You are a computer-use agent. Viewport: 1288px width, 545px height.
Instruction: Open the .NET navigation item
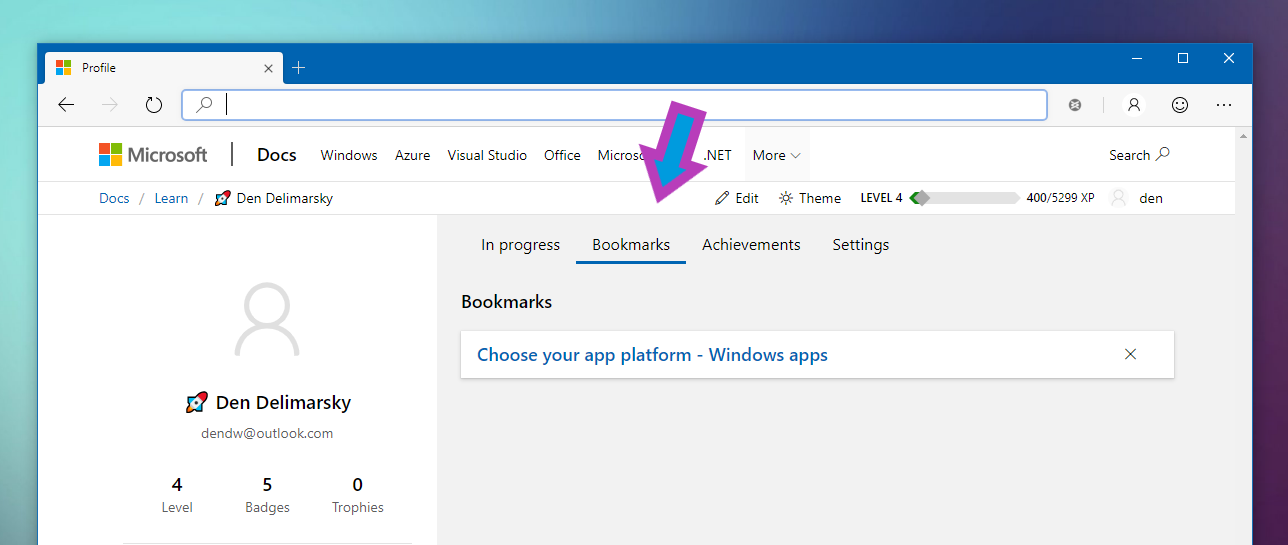[x=718, y=155]
